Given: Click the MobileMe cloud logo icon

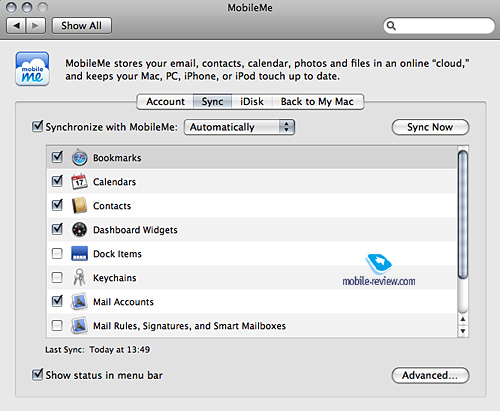Looking at the screenshot, I should click(32, 69).
